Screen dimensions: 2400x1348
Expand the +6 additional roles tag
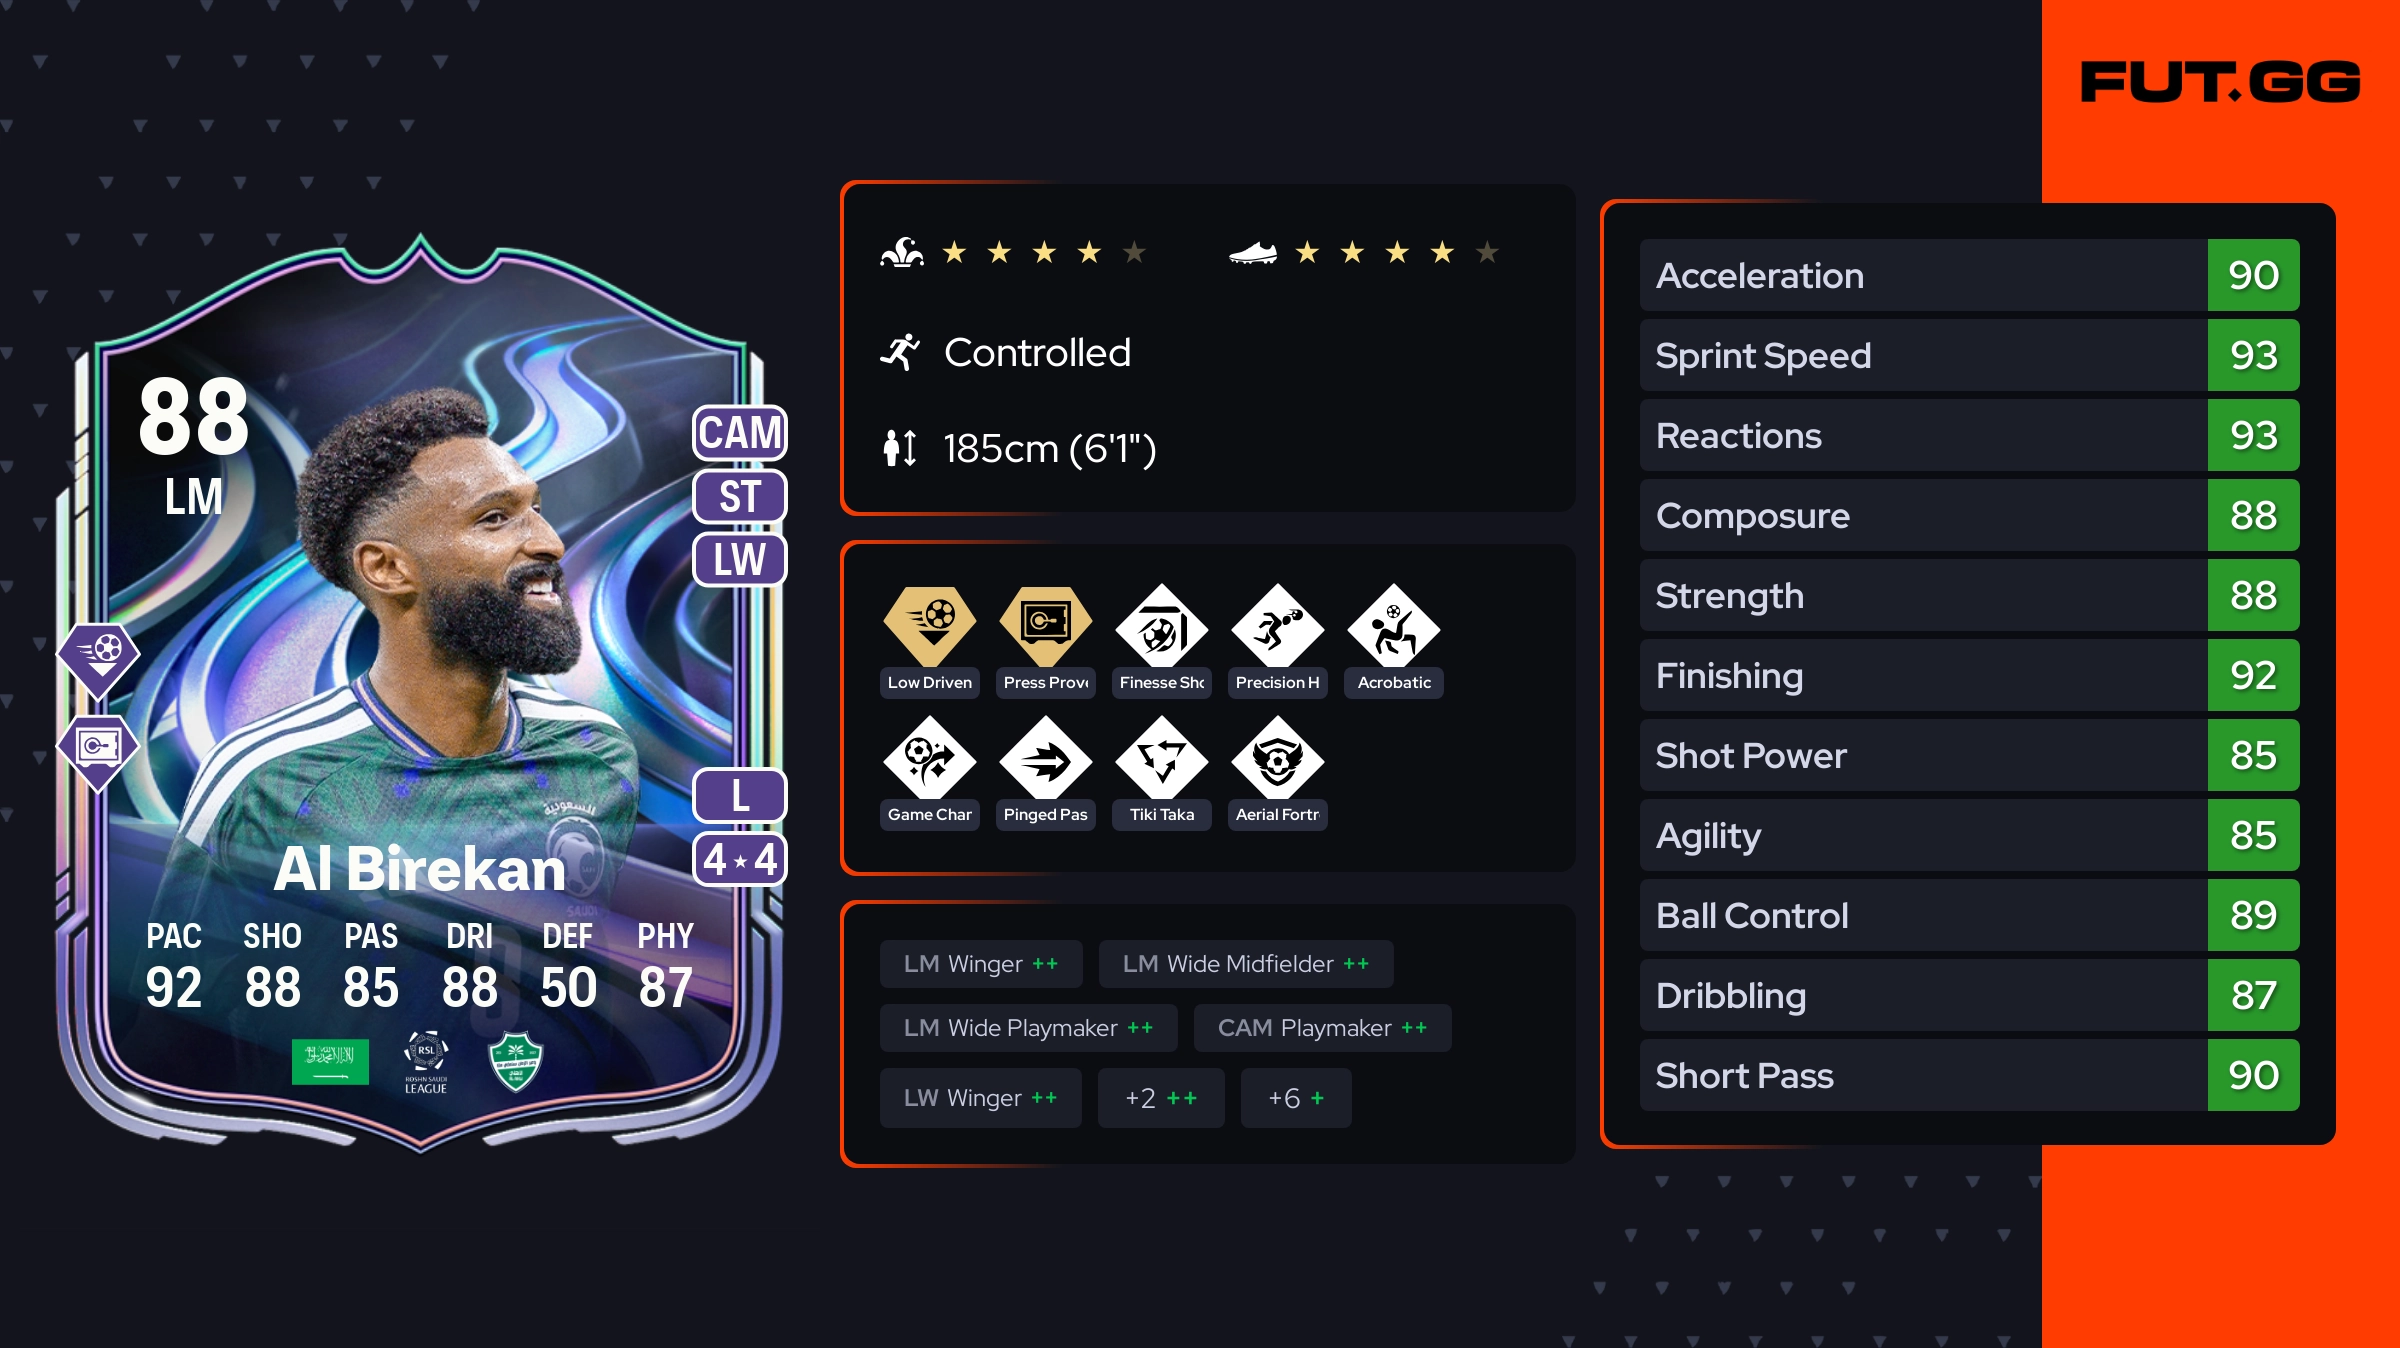coord(1296,1098)
